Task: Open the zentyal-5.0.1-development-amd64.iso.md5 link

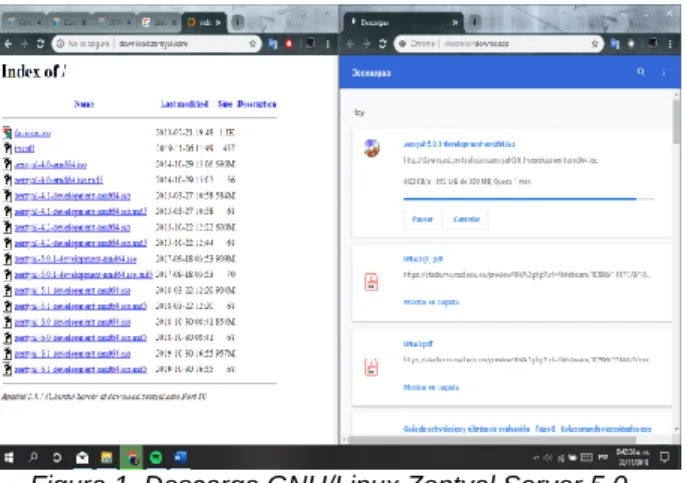Action: [x=84, y=275]
